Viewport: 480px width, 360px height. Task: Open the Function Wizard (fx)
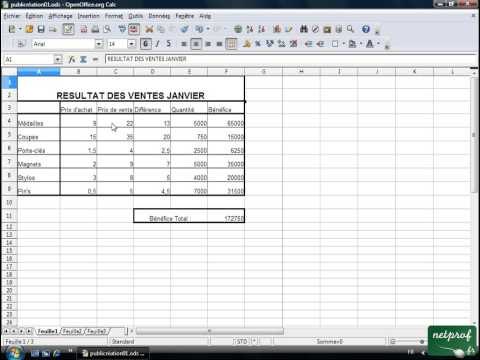click(71, 59)
